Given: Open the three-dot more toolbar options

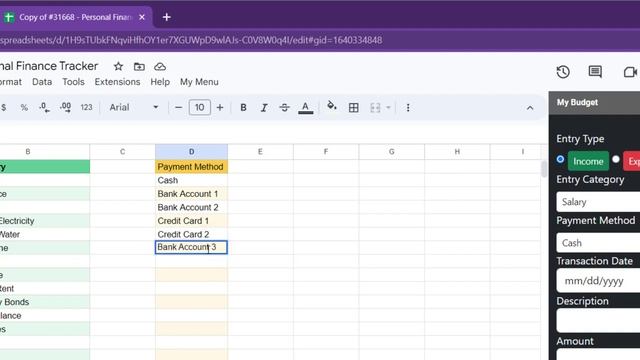Looking at the screenshot, I should pyautogui.click(x=408, y=108).
